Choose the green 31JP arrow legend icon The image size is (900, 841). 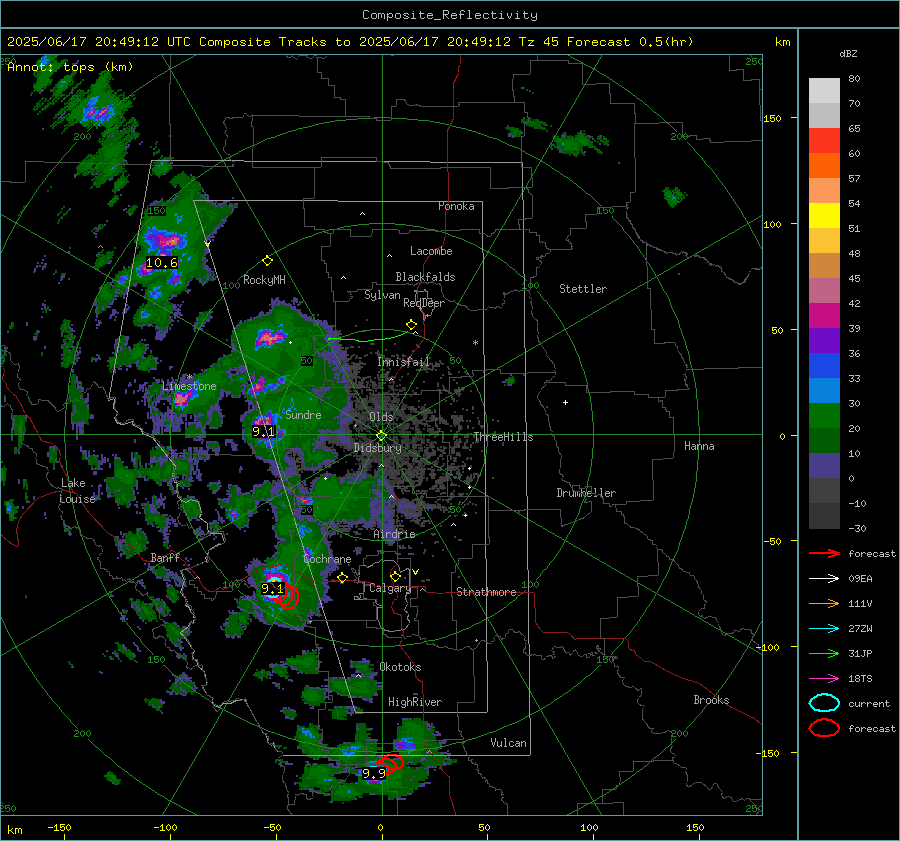coord(824,653)
